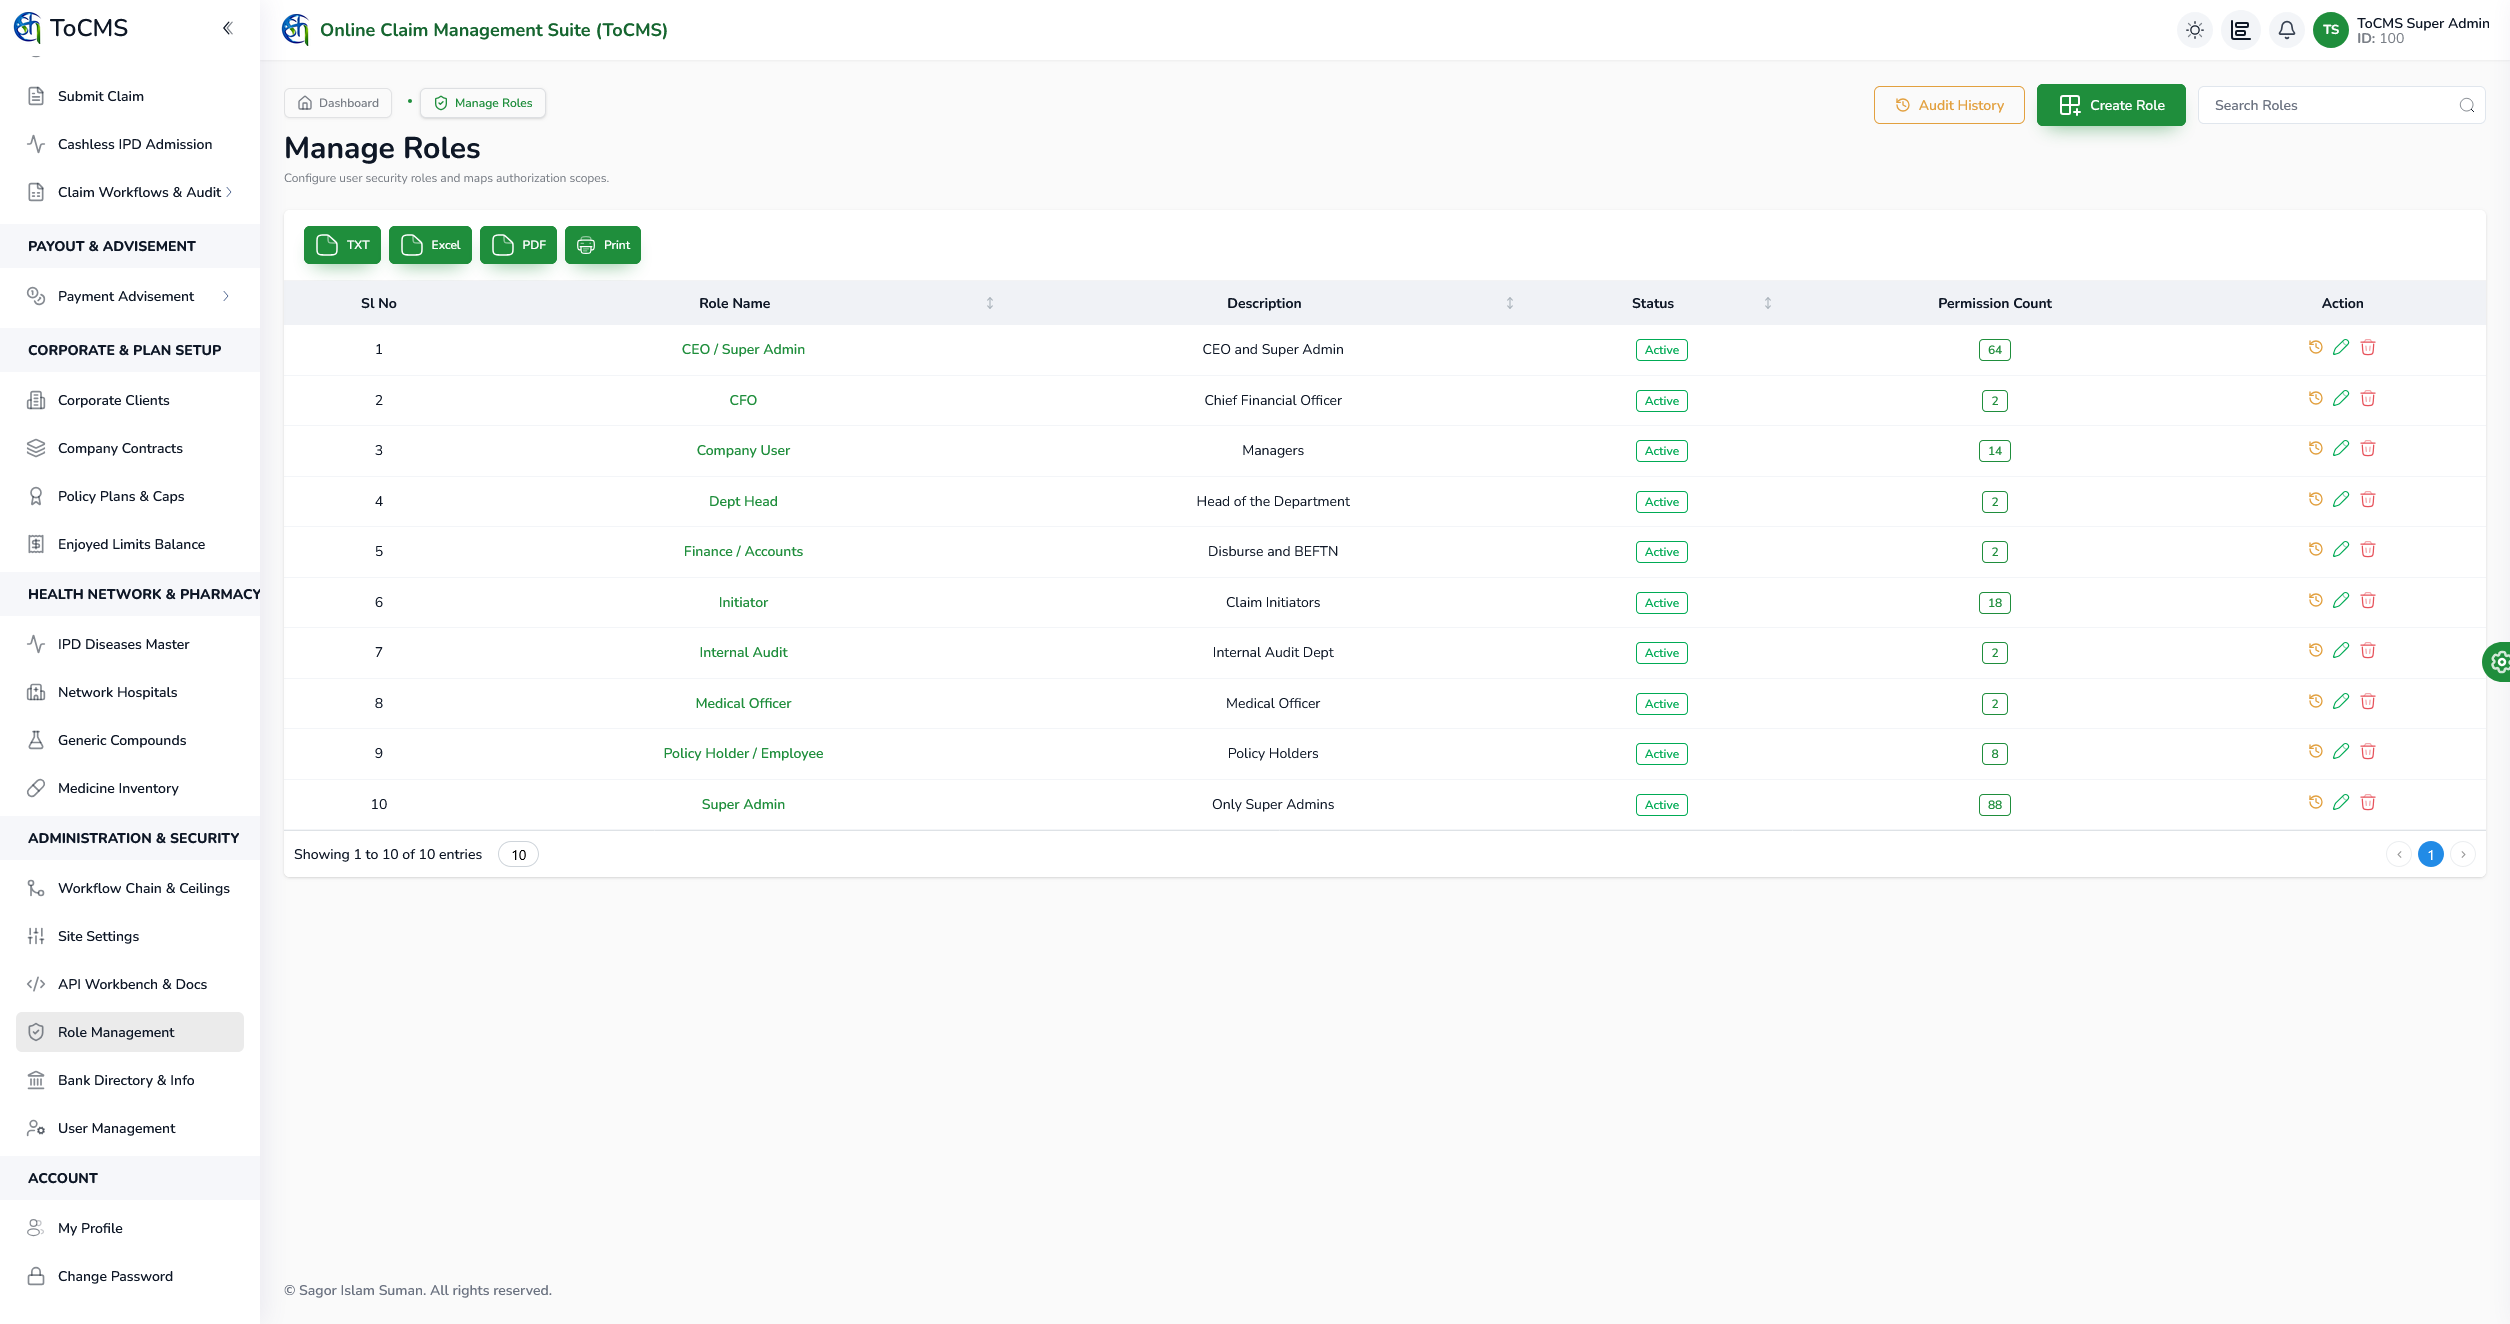Open Audit History
Screen dimensions: 2510x1324
[x=1949, y=105]
